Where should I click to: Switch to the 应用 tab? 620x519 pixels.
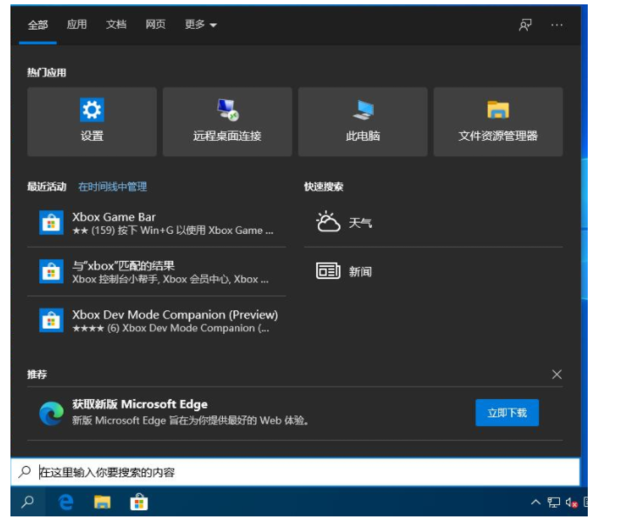coord(77,25)
